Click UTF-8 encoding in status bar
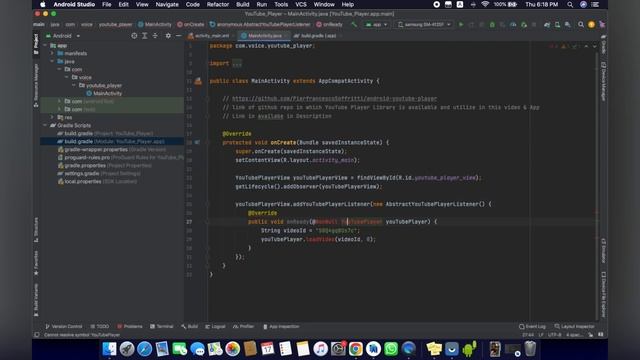640x360 pixels. point(555,335)
